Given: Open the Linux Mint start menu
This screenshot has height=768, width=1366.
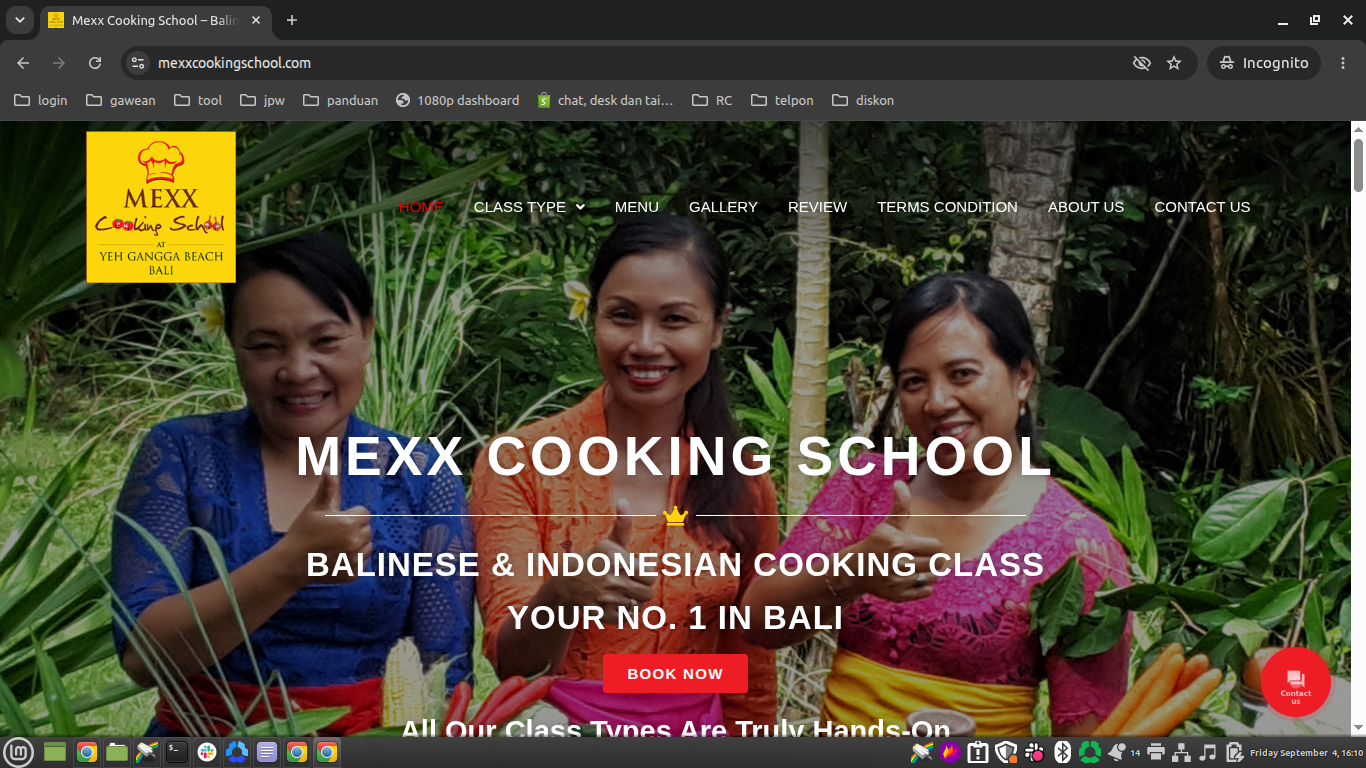Looking at the screenshot, I should click(x=19, y=752).
